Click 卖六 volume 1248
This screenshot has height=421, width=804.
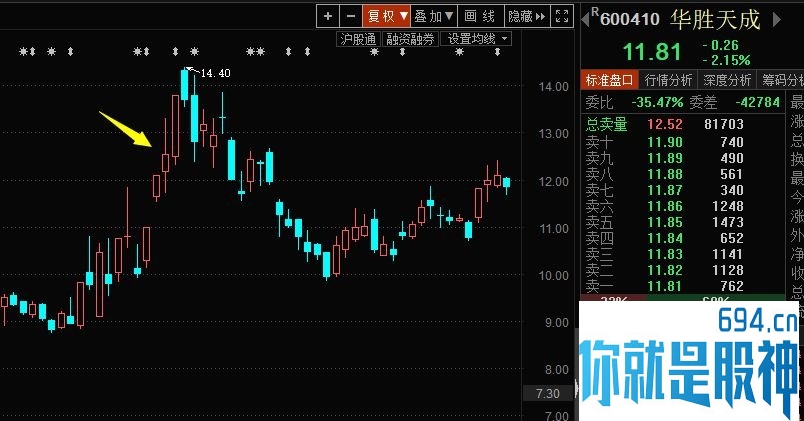click(728, 206)
